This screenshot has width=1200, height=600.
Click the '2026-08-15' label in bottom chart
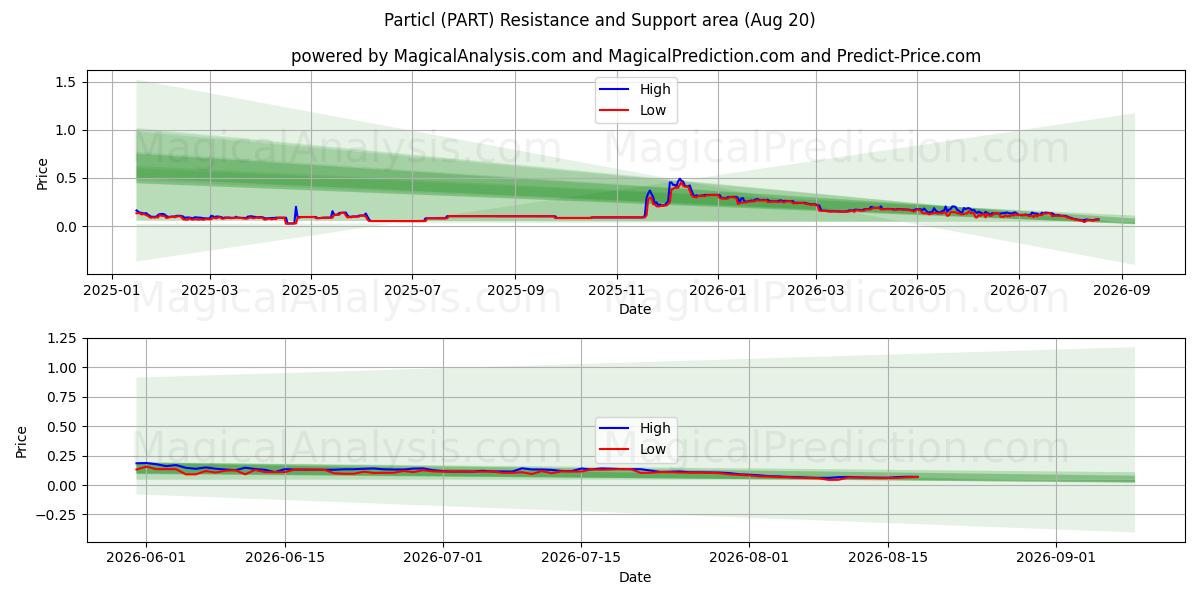[x=888, y=558]
